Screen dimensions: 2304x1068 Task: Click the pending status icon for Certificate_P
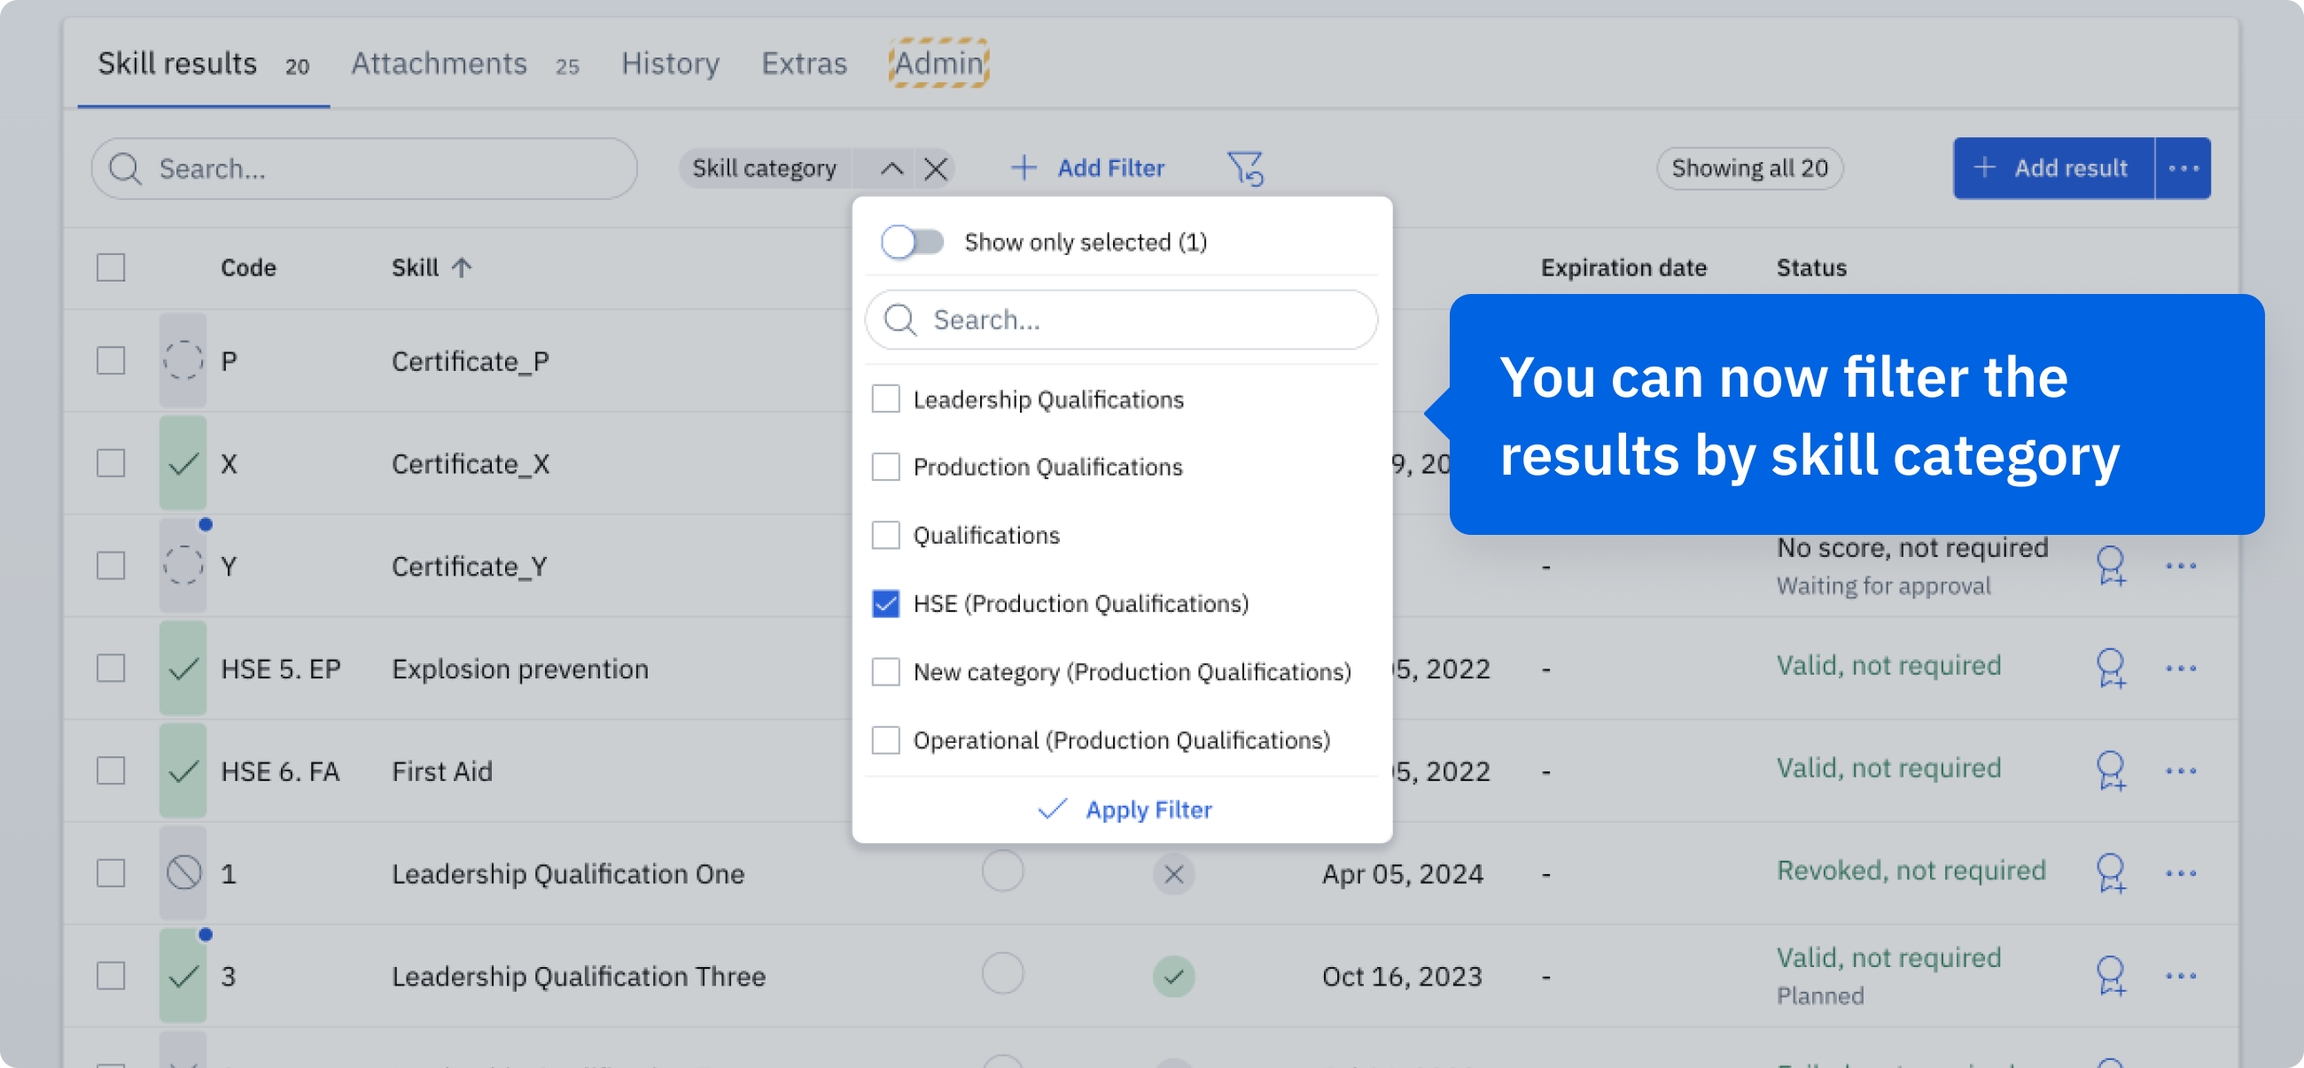coord(183,361)
